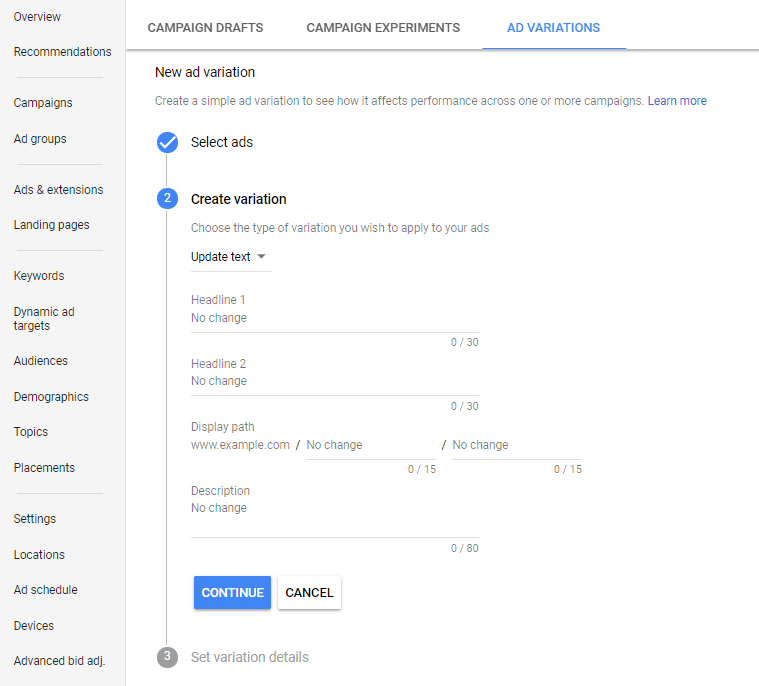Switch to the Campaign Drafts tab
The image size is (759, 686).
205,28
